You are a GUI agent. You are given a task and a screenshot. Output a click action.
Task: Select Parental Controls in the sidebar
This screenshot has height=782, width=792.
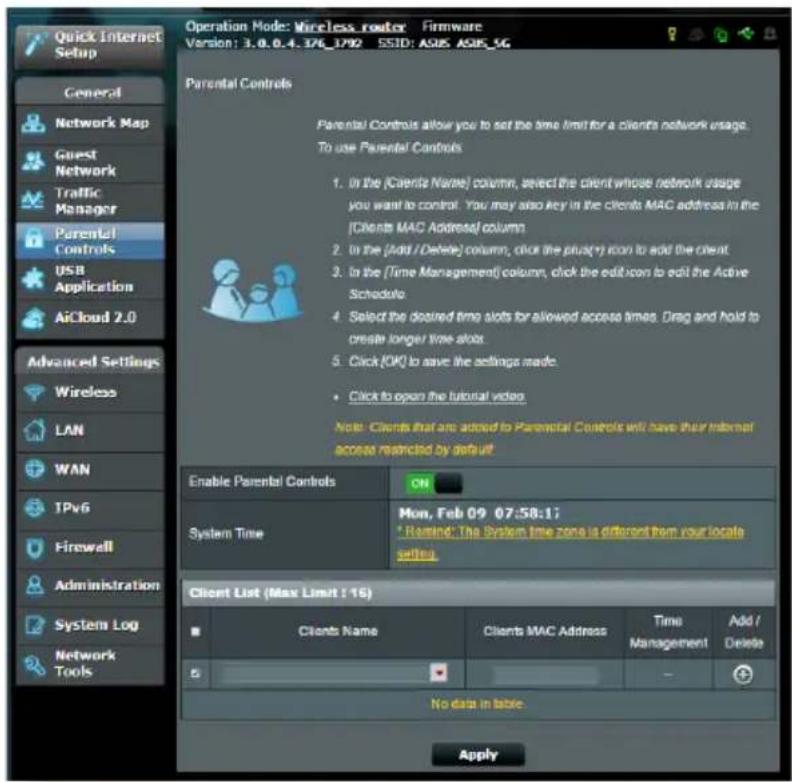pyautogui.click(x=90, y=241)
